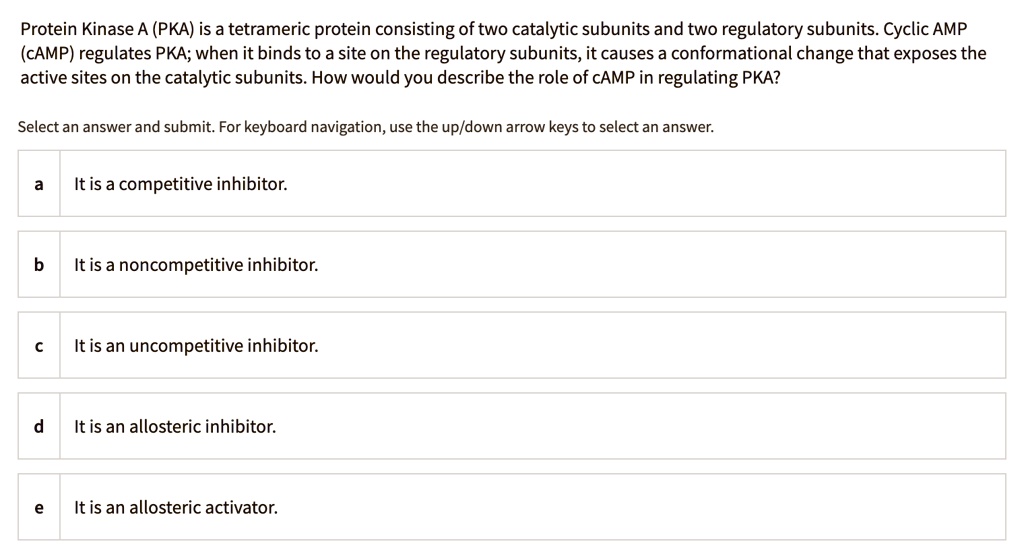The width and height of the screenshot is (1024, 554).
Task: Choose "It is a noncompetitive inhibitor." option
Action: pos(196,265)
